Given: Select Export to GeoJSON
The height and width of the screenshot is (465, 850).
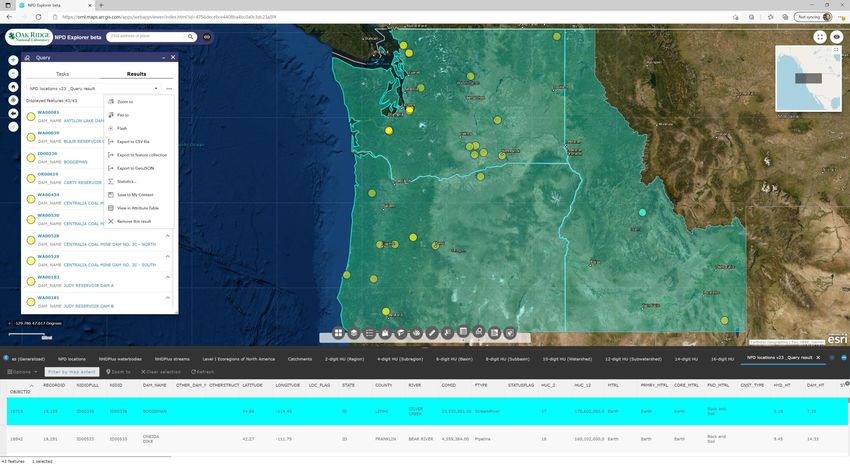Looking at the screenshot, I should coord(136,168).
